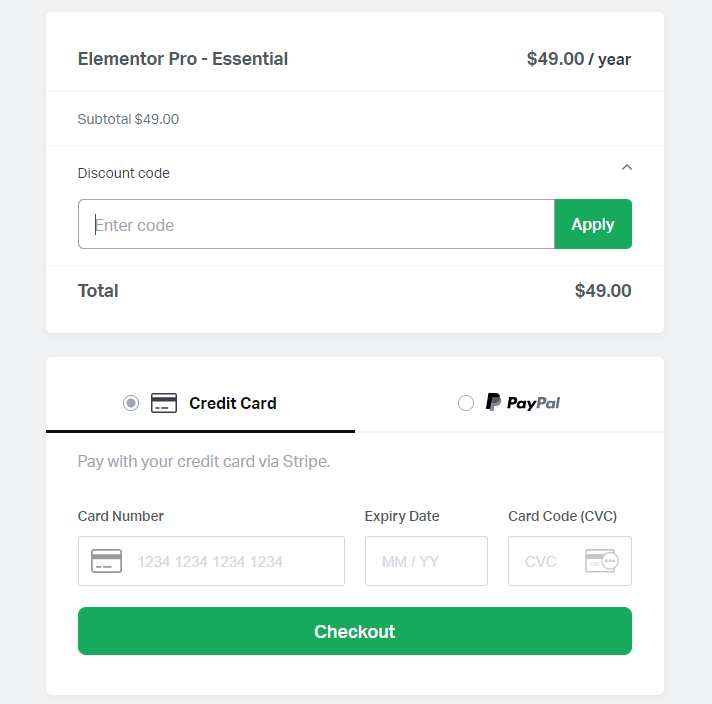712x704 pixels.
Task: Focus the Enter code discount field
Action: [x=316, y=224]
